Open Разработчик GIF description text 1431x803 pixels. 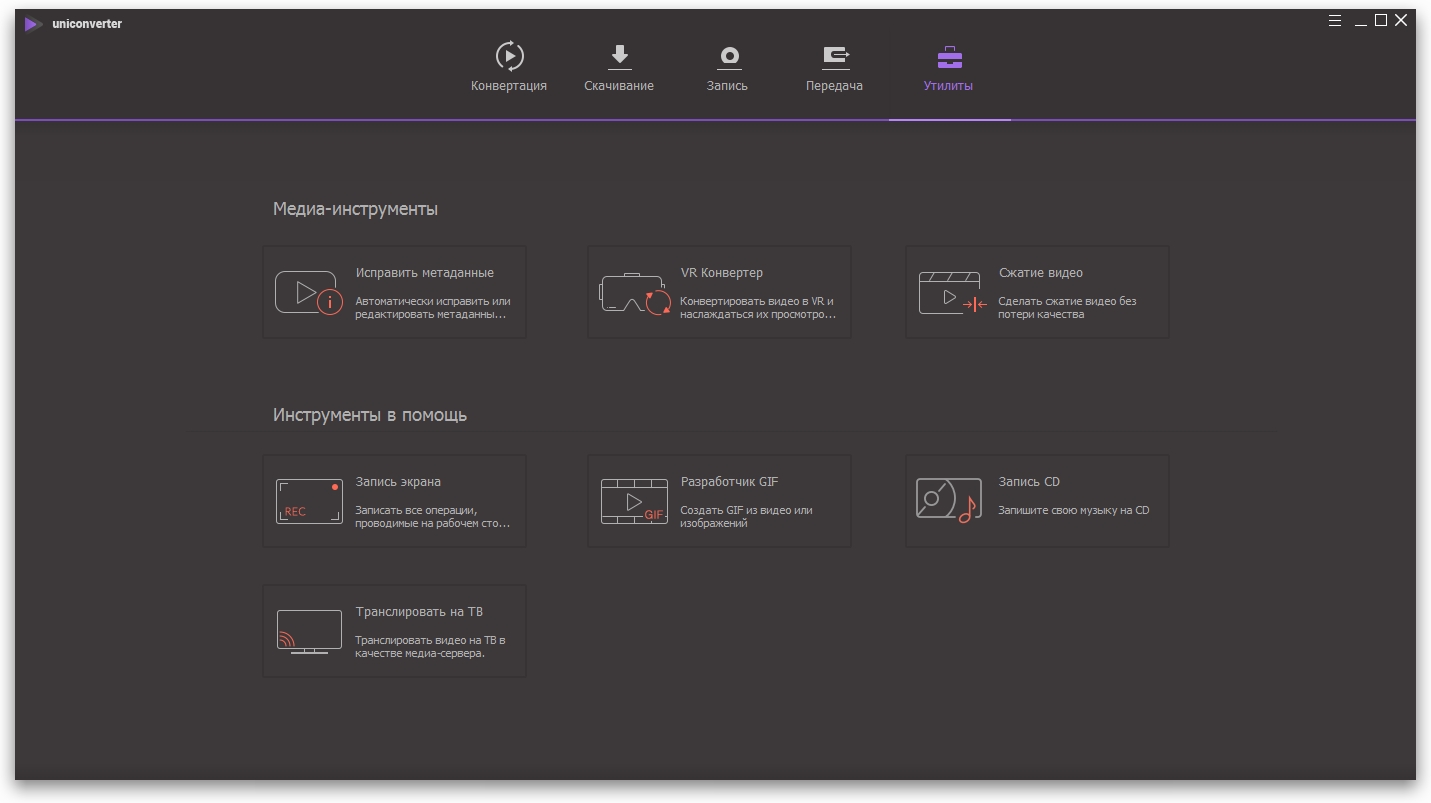pyautogui.click(x=745, y=516)
